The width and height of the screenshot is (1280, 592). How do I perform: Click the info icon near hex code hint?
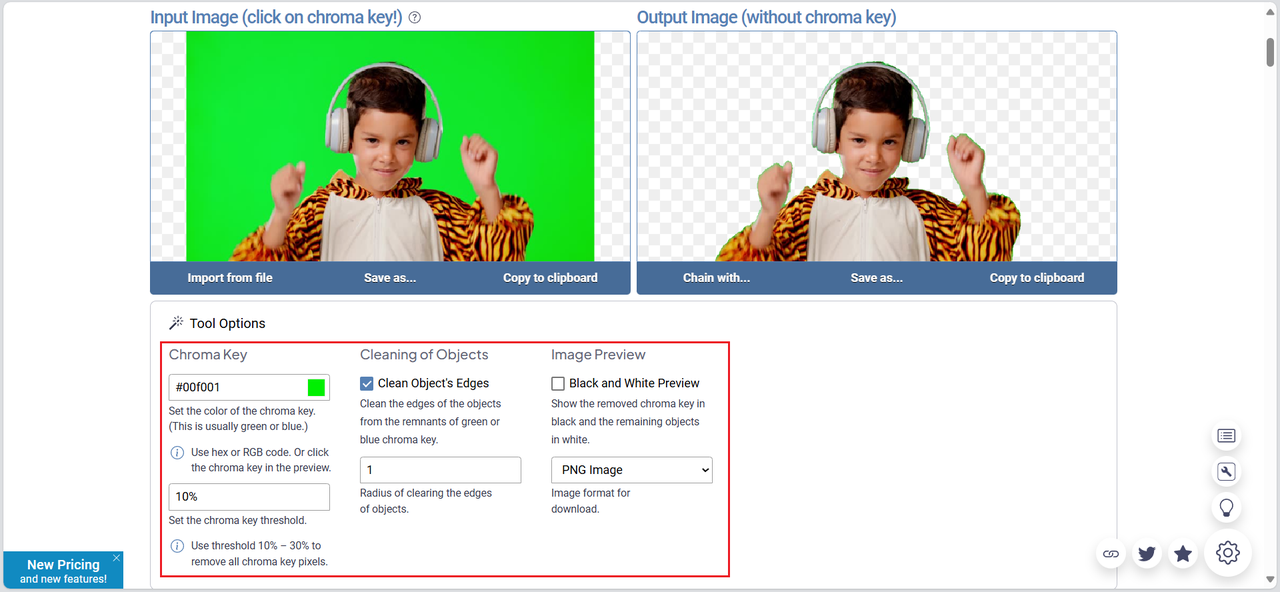[x=177, y=453]
